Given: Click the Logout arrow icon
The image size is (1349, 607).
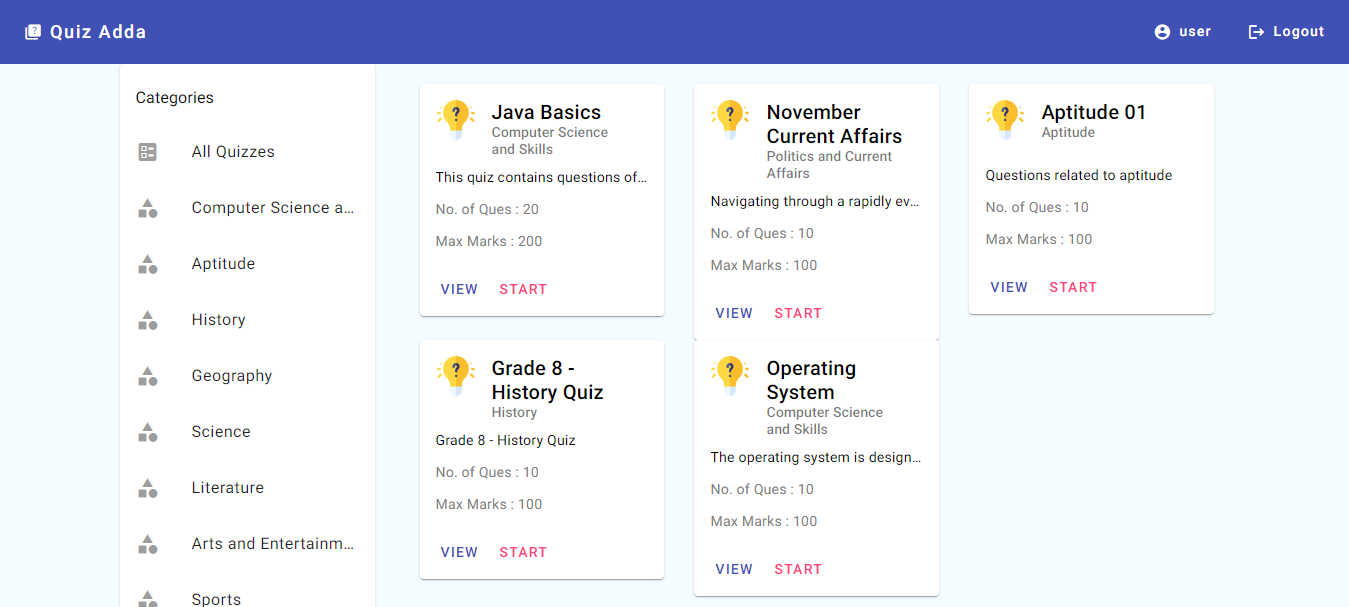Looking at the screenshot, I should point(1256,32).
